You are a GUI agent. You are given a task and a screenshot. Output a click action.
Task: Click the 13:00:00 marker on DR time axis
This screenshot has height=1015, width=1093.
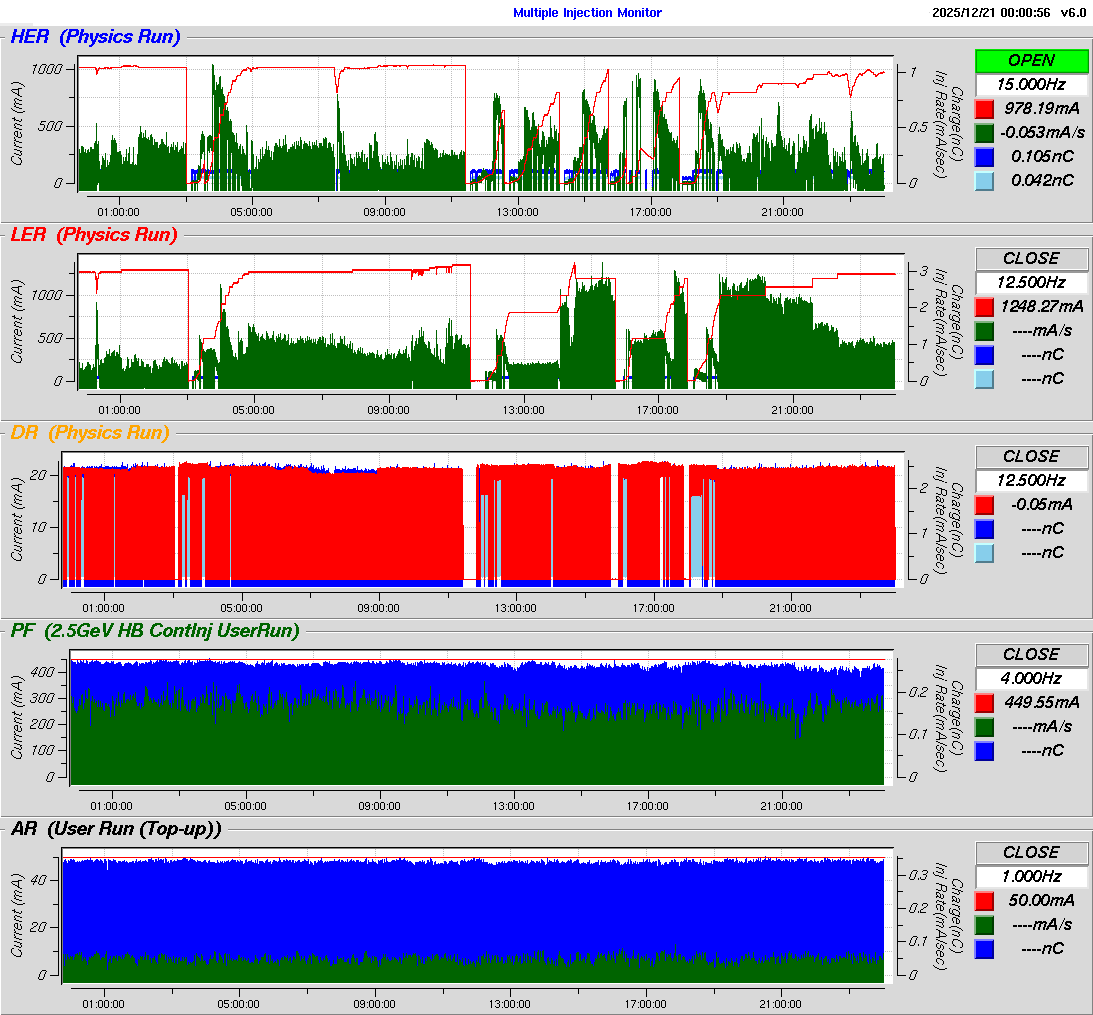pos(516,608)
